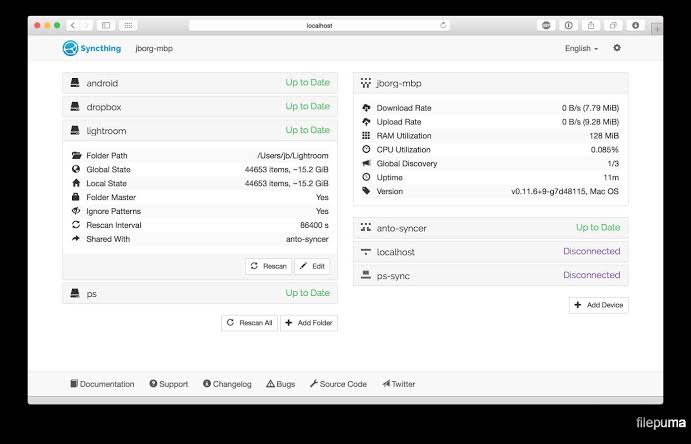Click the 128 MiB RAM value
This screenshot has height=444, width=691.
tap(604, 136)
